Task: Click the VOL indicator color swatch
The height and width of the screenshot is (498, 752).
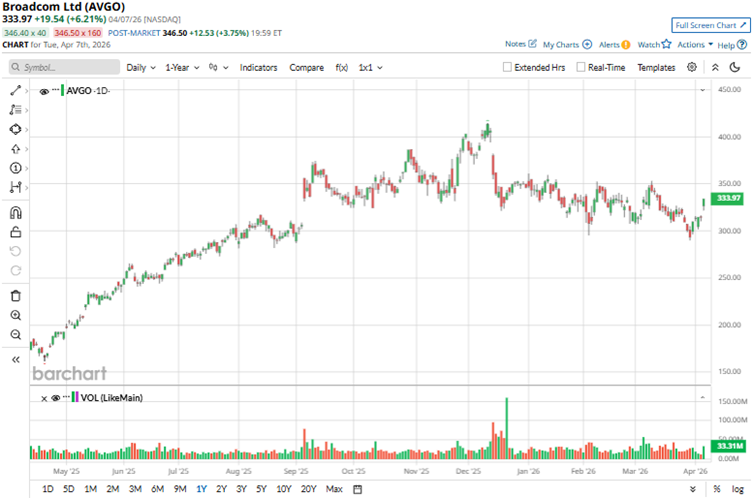Action: 75,397
